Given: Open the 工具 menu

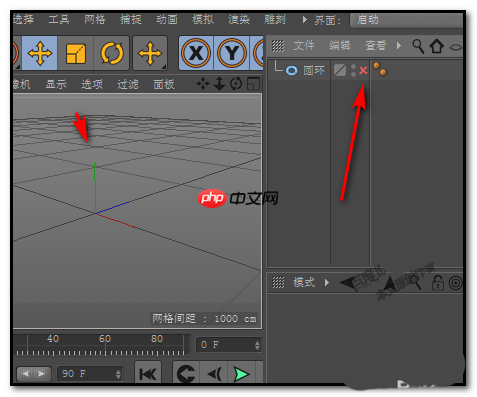Looking at the screenshot, I should (x=59, y=19).
